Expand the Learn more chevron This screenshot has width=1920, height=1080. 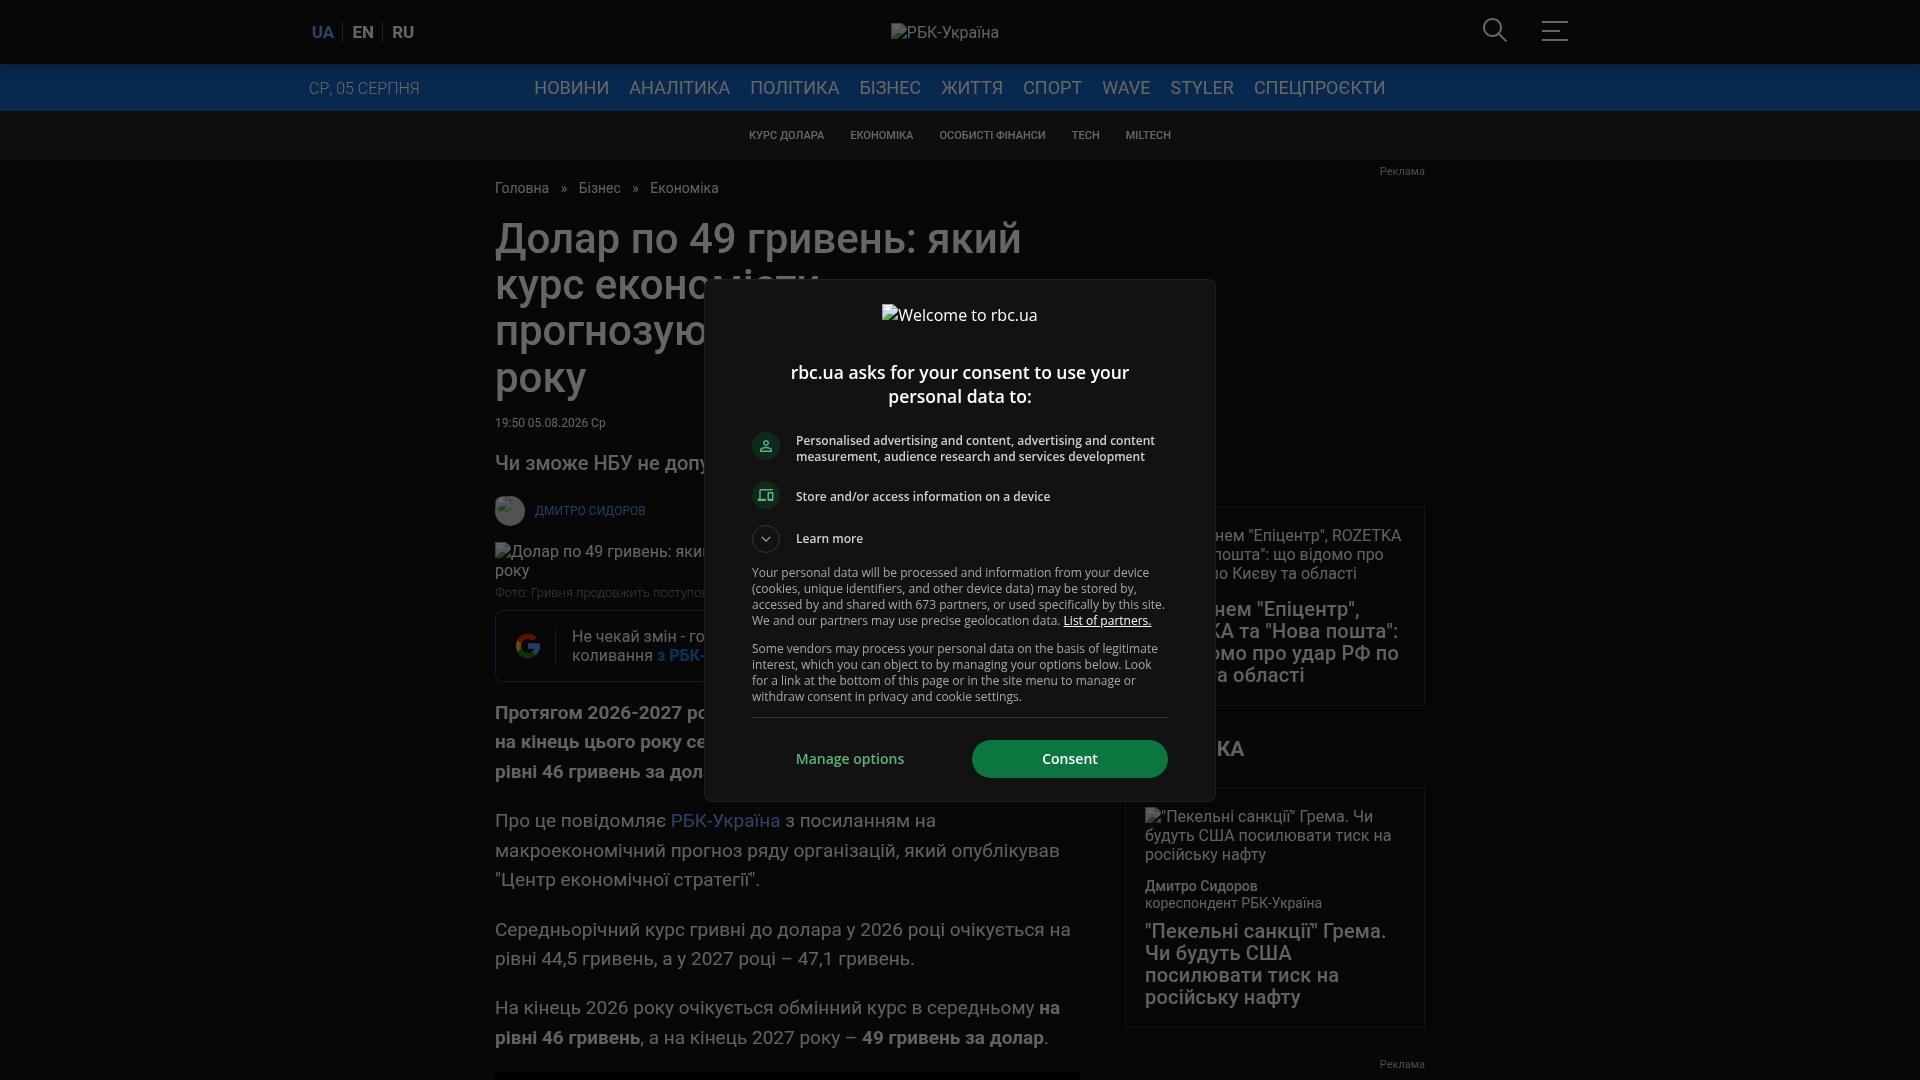pyautogui.click(x=766, y=539)
